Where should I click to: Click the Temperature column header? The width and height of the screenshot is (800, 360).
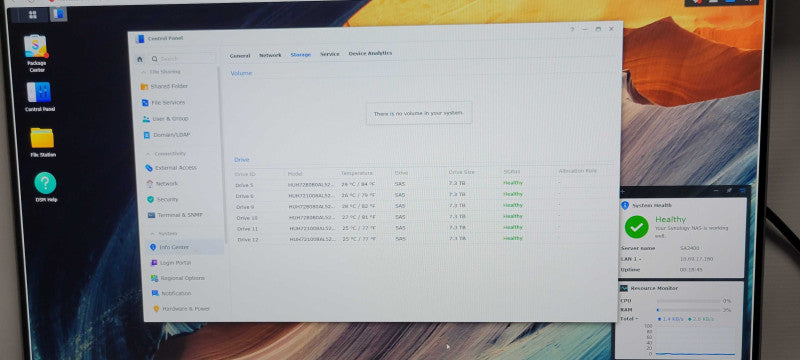357,173
